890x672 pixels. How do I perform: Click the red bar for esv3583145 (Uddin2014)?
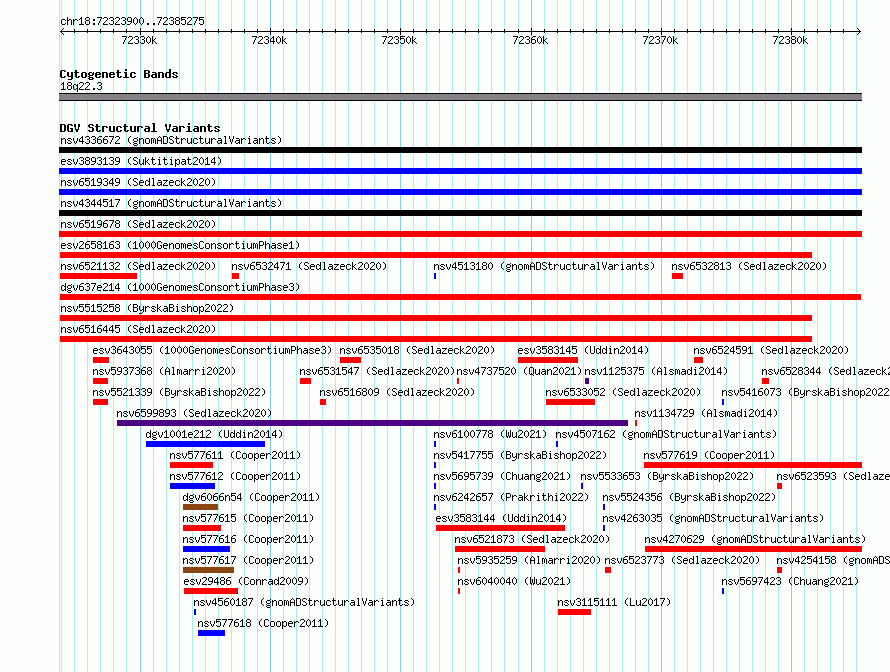pos(548,360)
